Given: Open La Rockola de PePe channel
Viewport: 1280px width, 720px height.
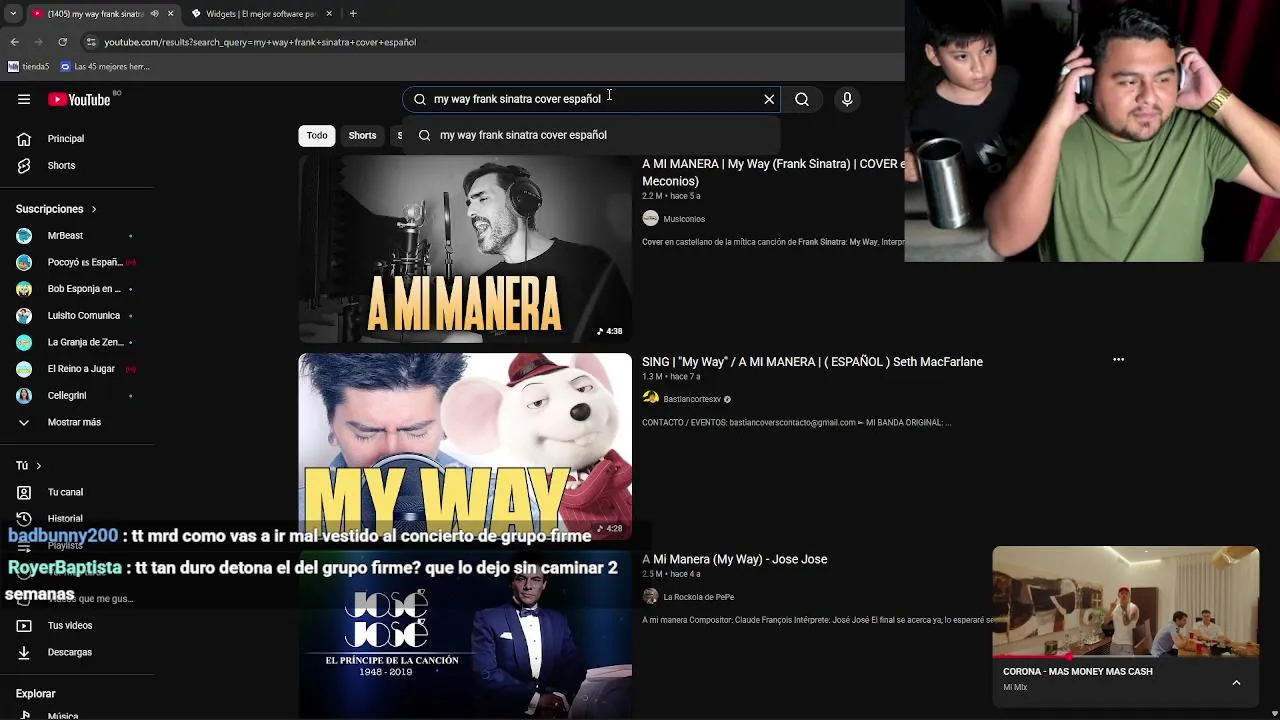Looking at the screenshot, I should pyautogui.click(x=699, y=597).
